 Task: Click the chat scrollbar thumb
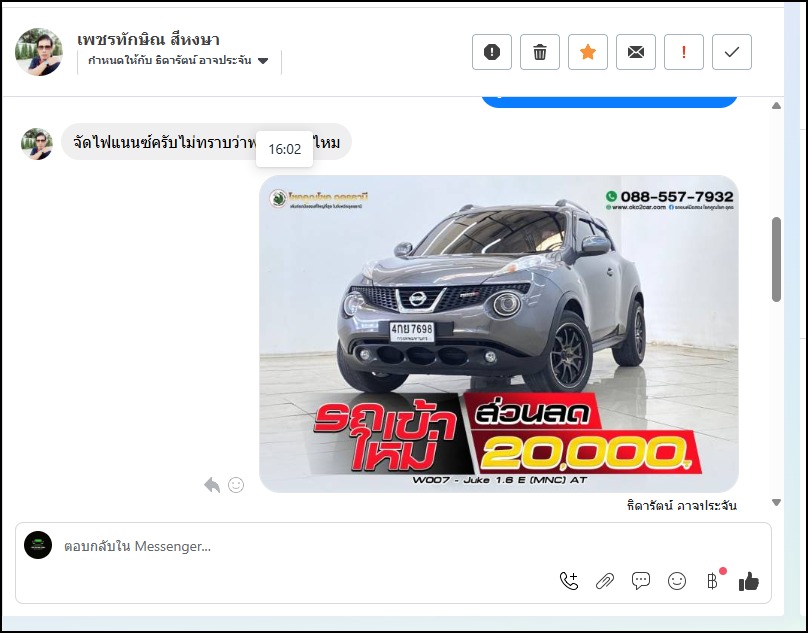(x=776, y=259)
